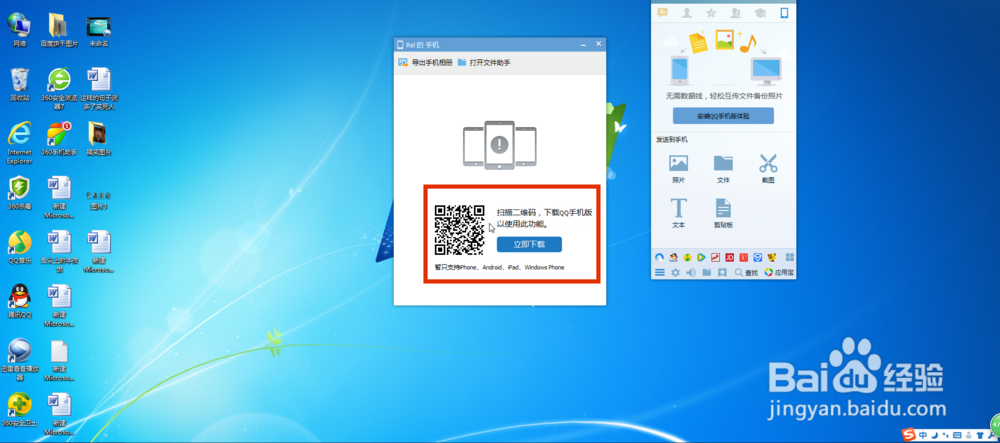This screenshot has width=1000, height=443.
Task: Open 未命名 video file on desktop
Action: pyautogui.click(x=99, y=29)
